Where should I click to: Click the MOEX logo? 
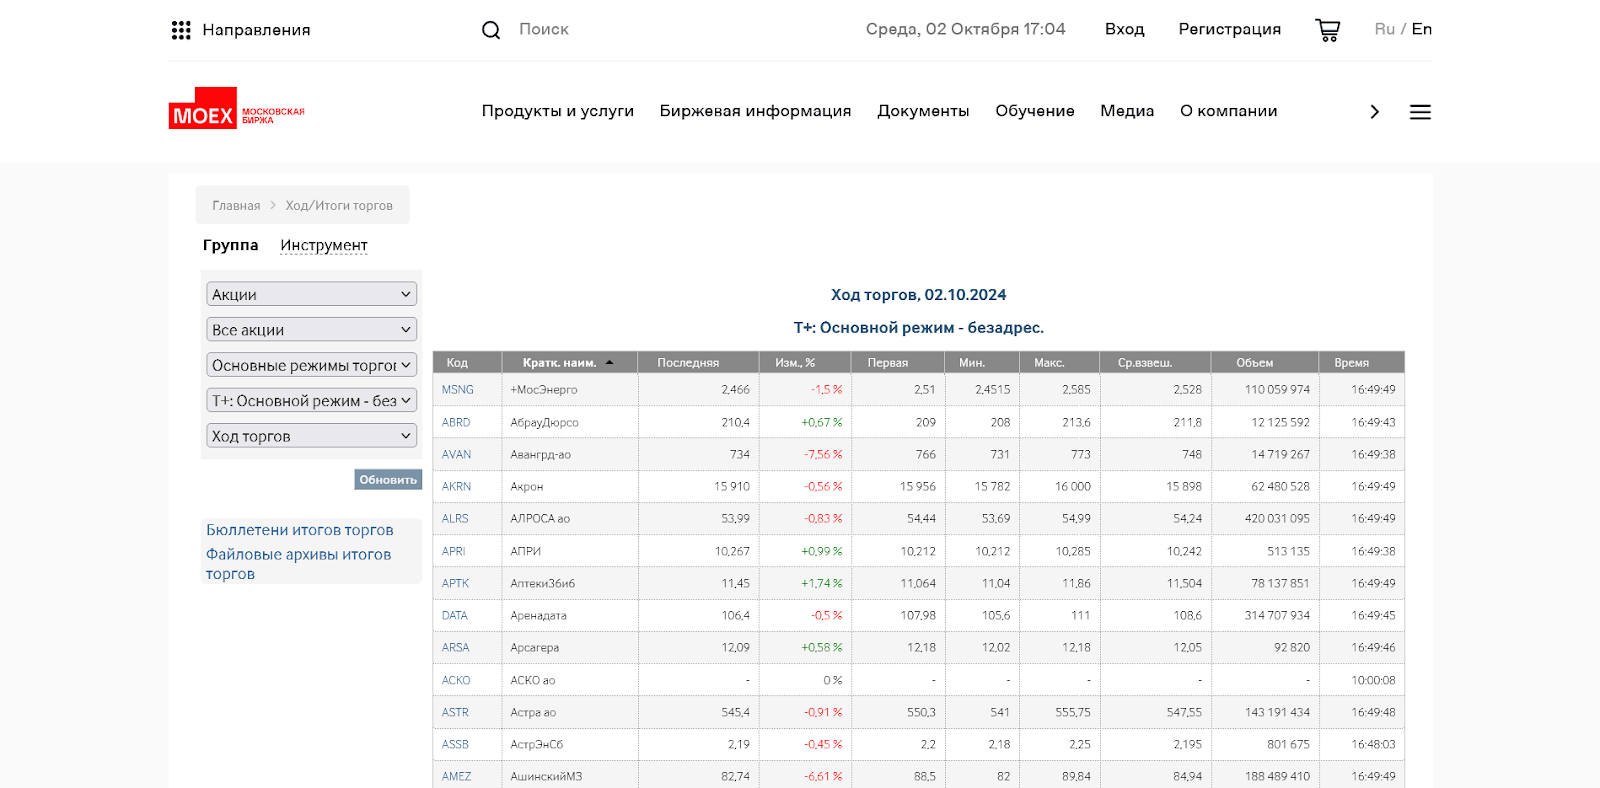tap(237, 108)
